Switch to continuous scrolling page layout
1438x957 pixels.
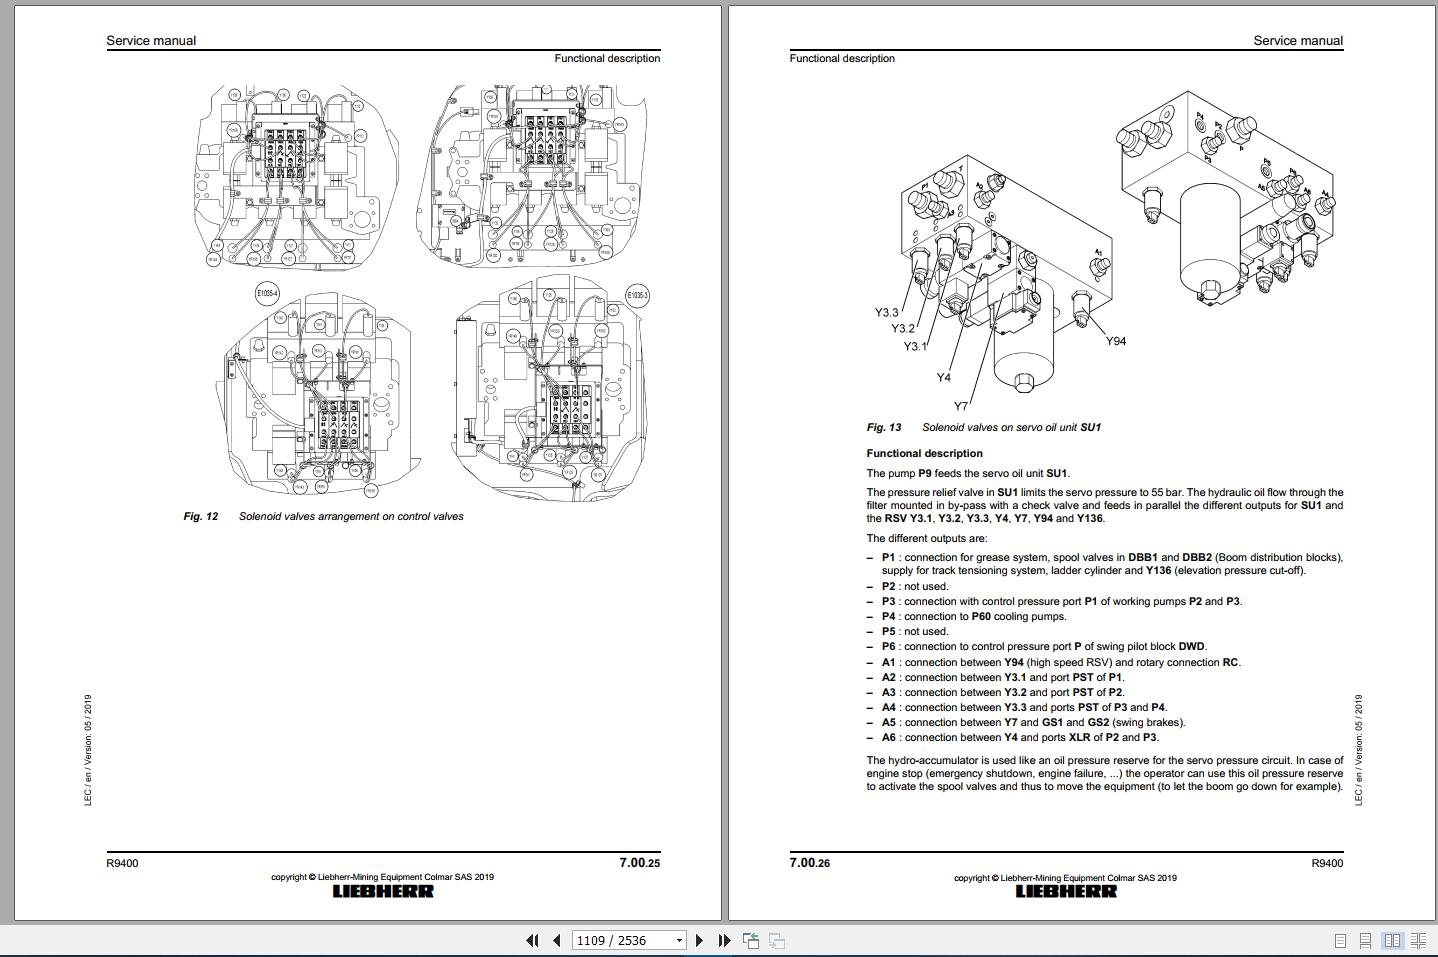point(1365,940)
